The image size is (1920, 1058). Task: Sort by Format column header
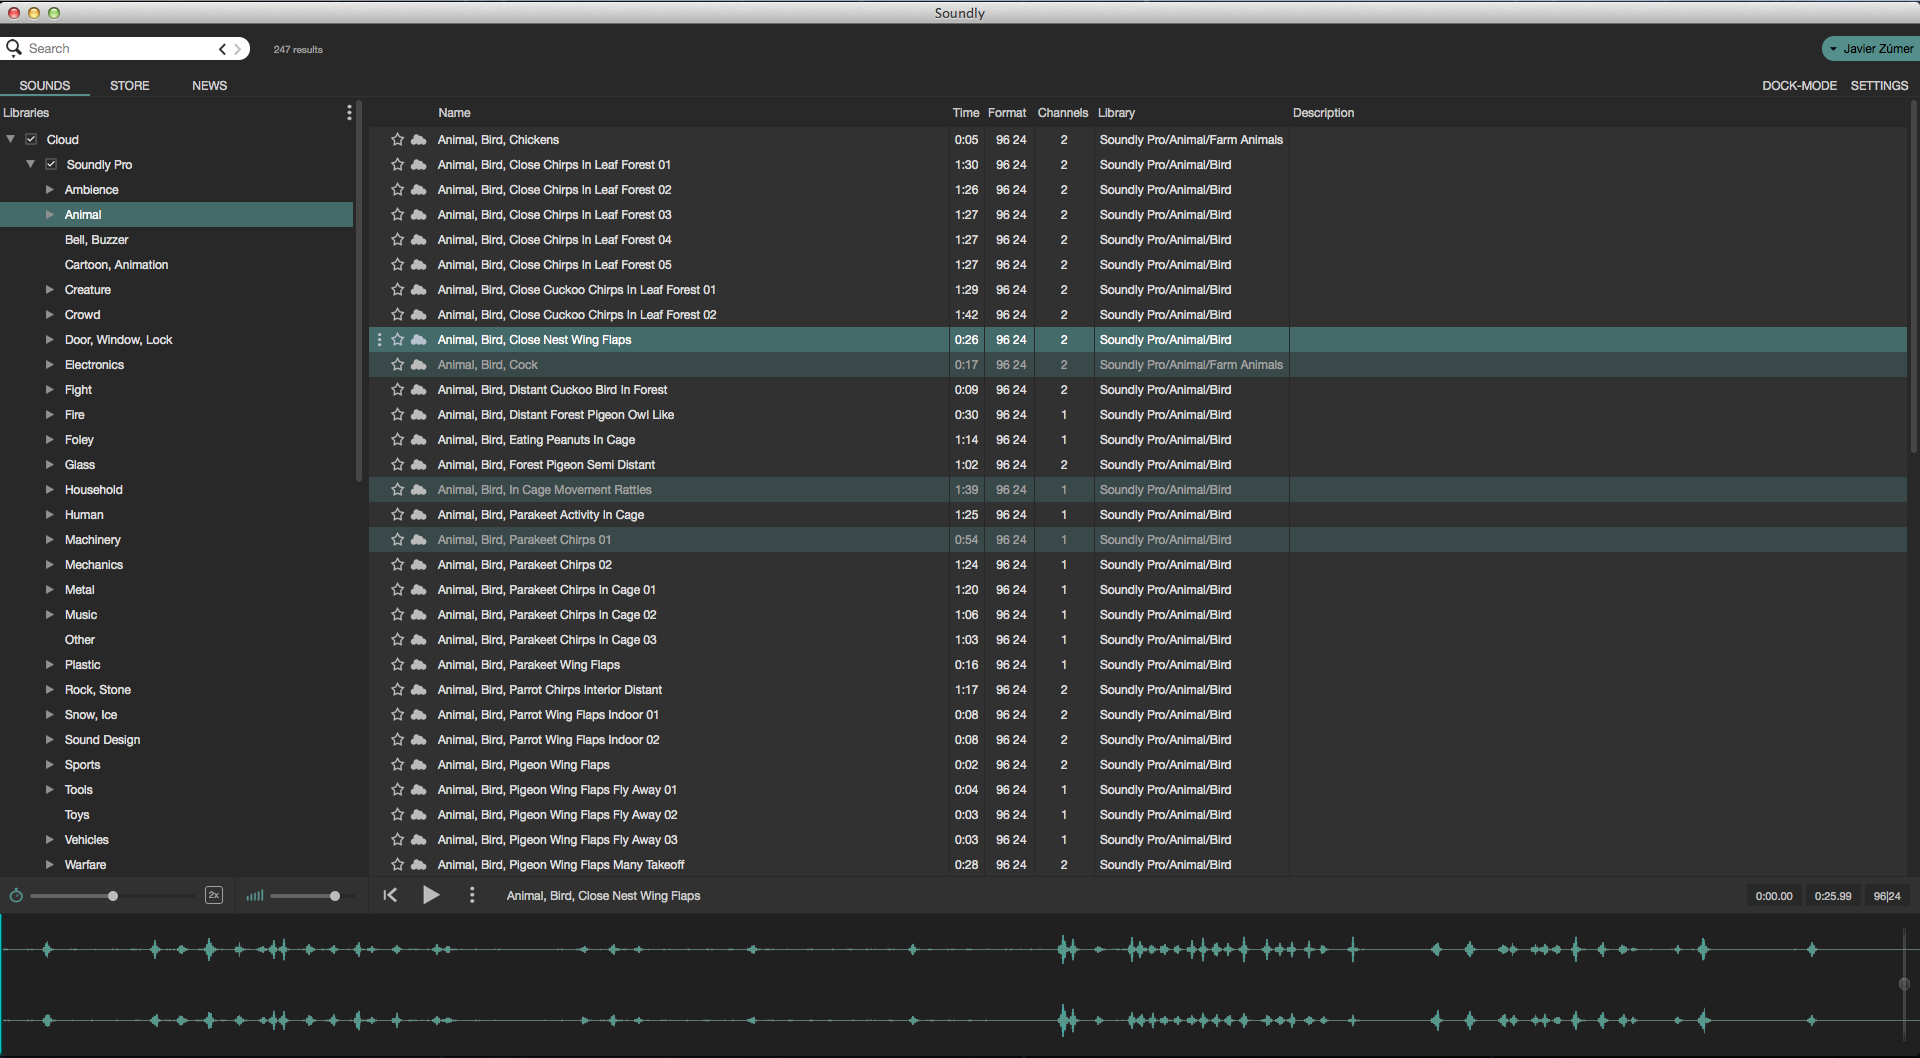click(x=1007, y=113)
